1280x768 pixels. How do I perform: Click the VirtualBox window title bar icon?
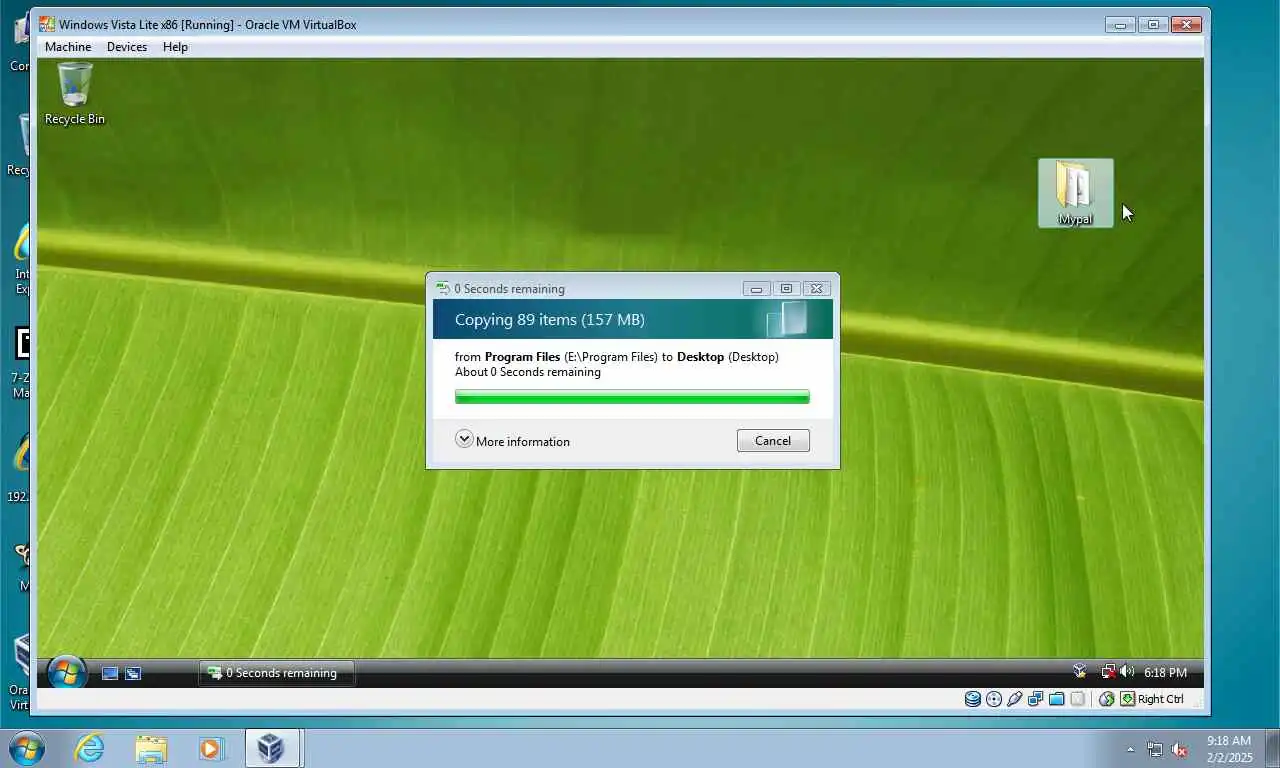point(47,24)
